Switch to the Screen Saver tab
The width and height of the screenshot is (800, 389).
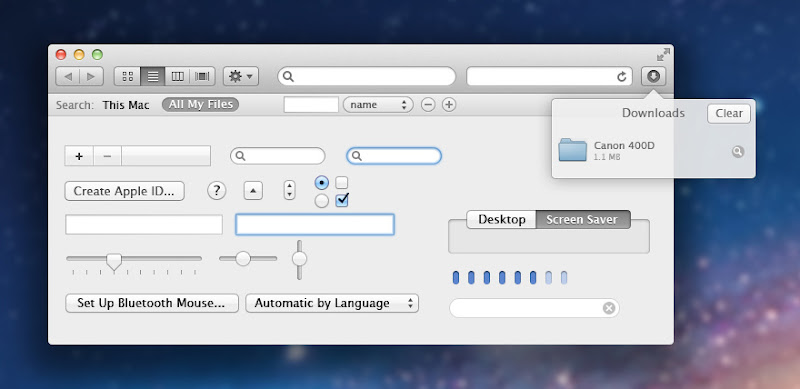[x=583, y=220]
